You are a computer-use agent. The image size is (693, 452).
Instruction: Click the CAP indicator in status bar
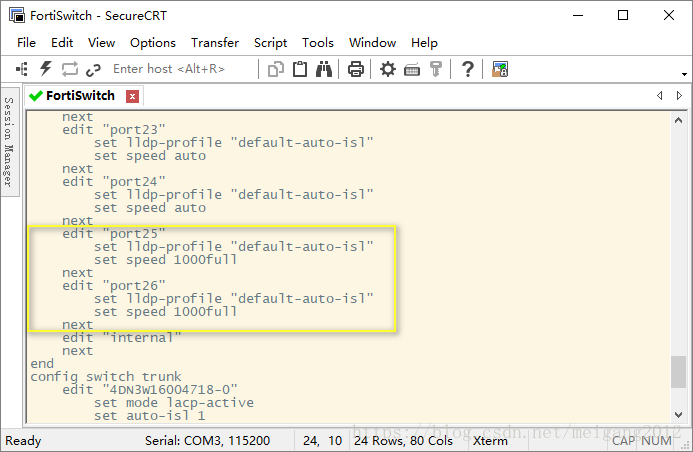pos(623,441)
